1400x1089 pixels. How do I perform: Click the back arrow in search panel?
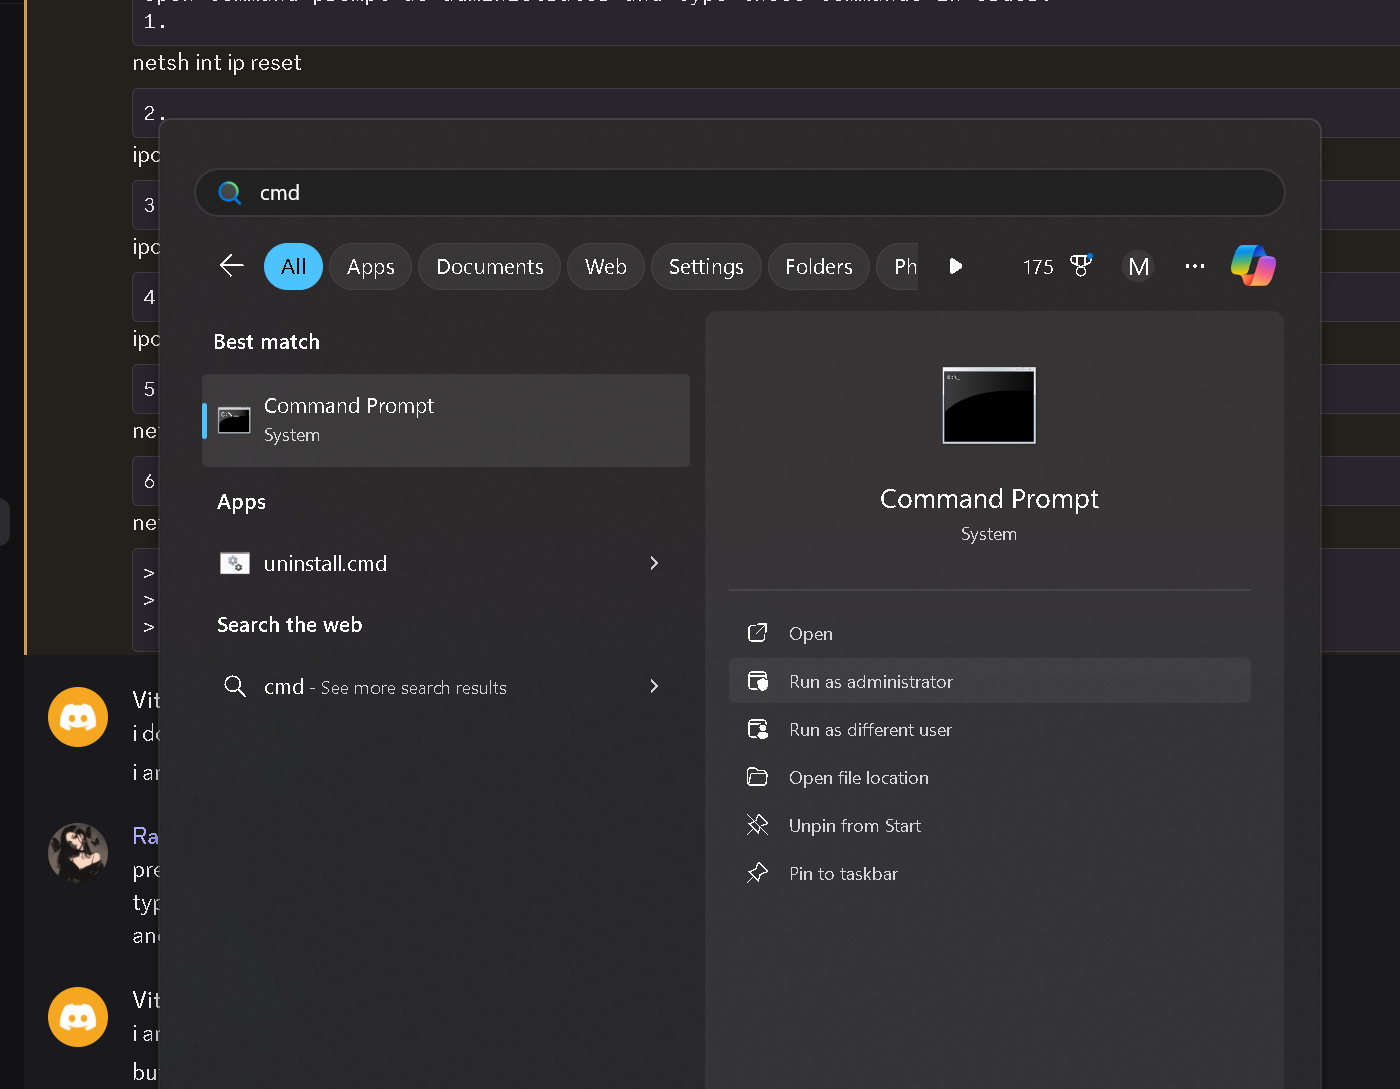pos(232,266)
